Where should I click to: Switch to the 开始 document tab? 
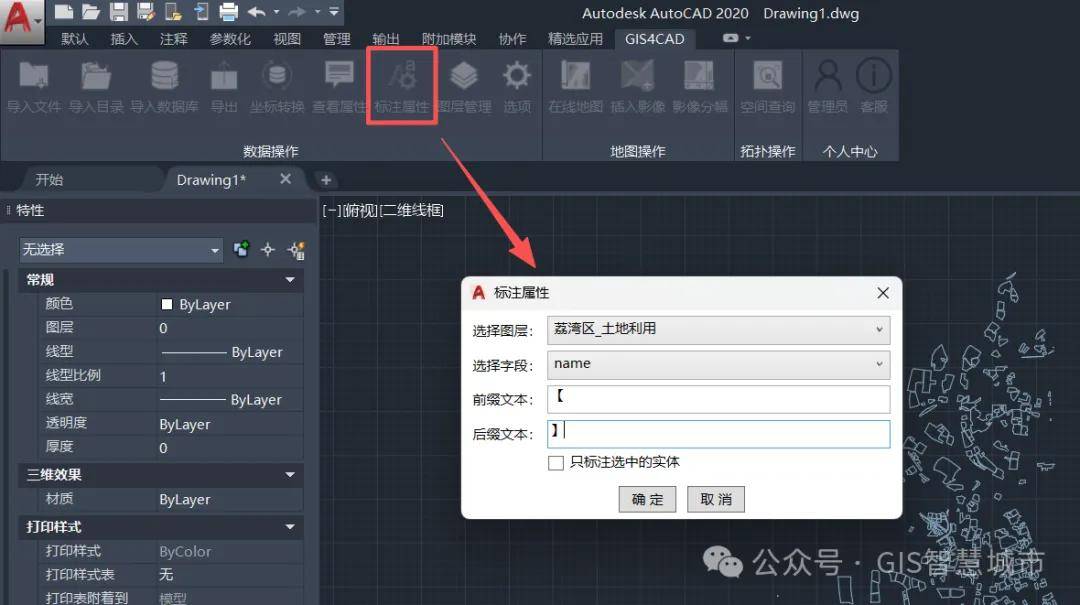point(49,180)
